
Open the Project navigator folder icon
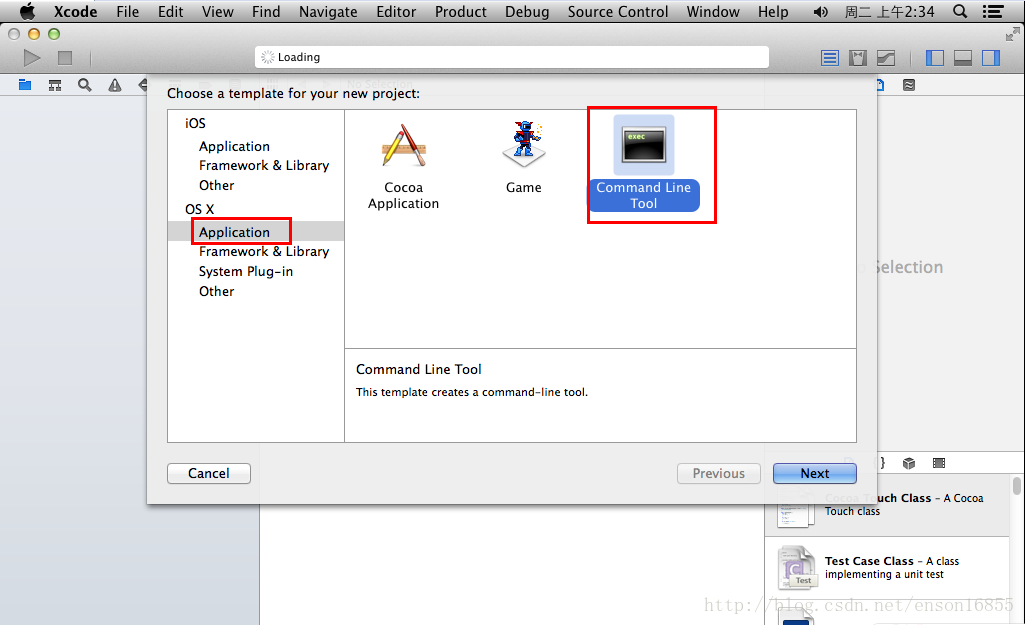(x=25, y=85)
